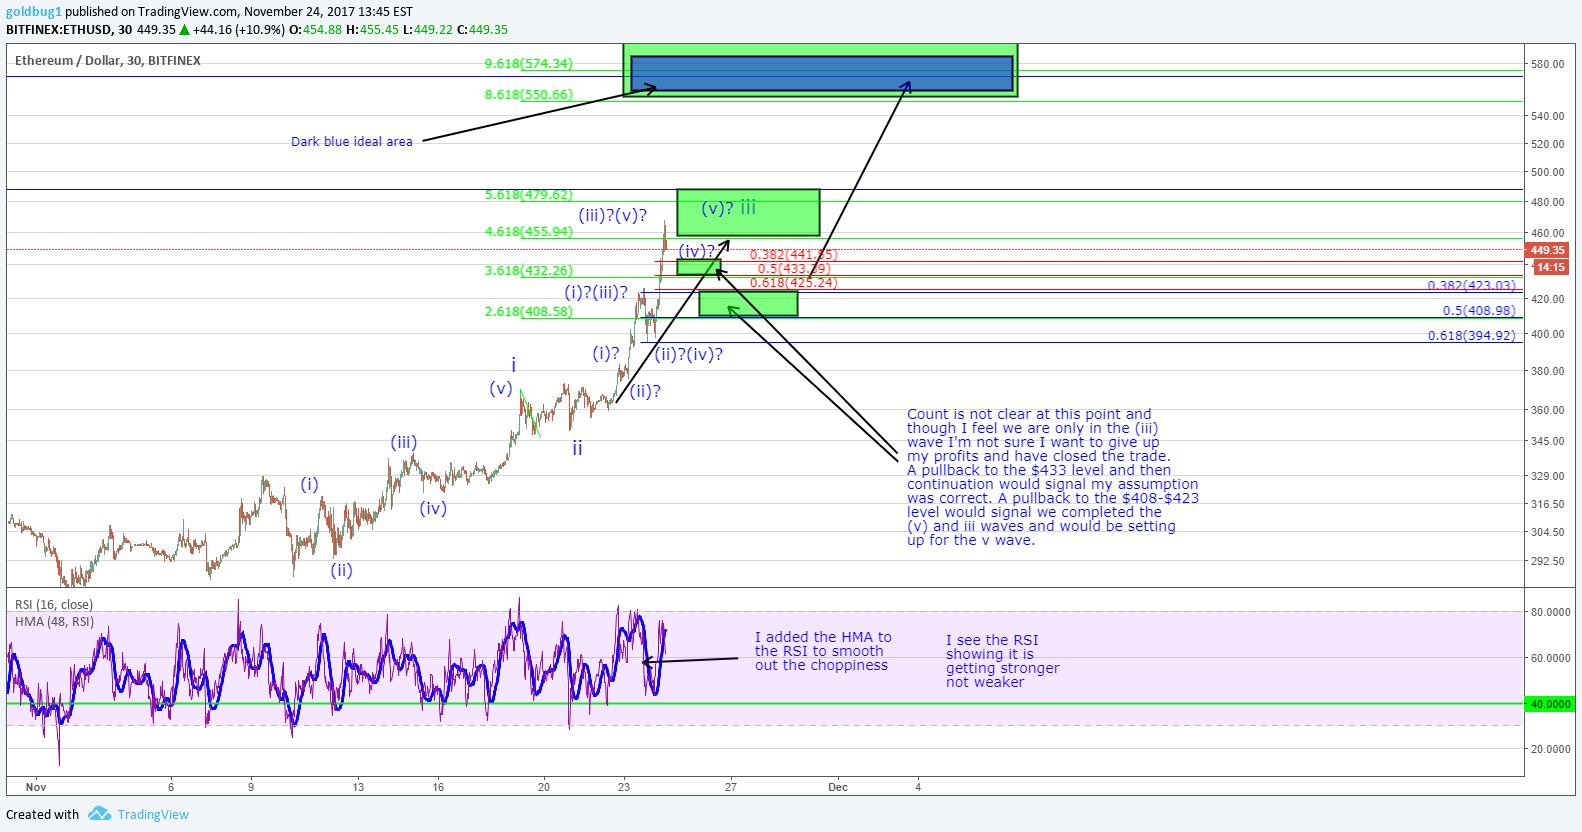Click the TradingView link at the bottom
1582x832 pixels.
coord(153,815)
